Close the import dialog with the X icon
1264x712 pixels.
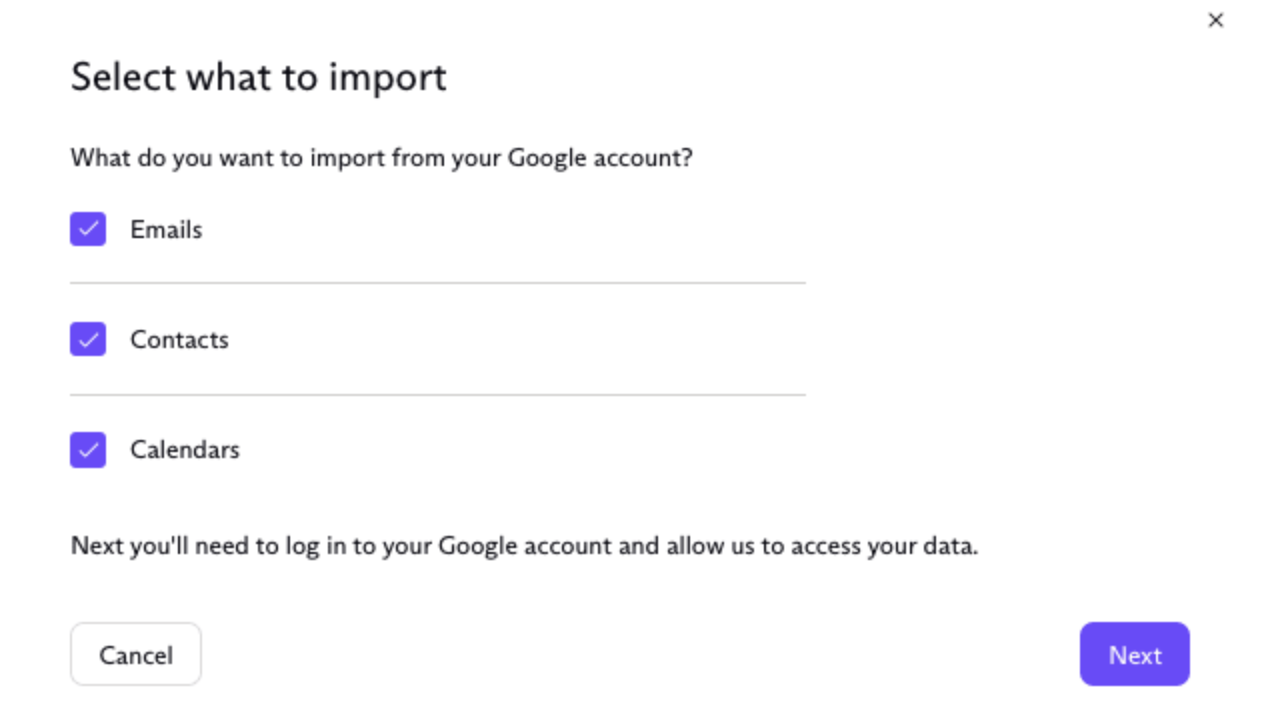[x=1215, y=20]
